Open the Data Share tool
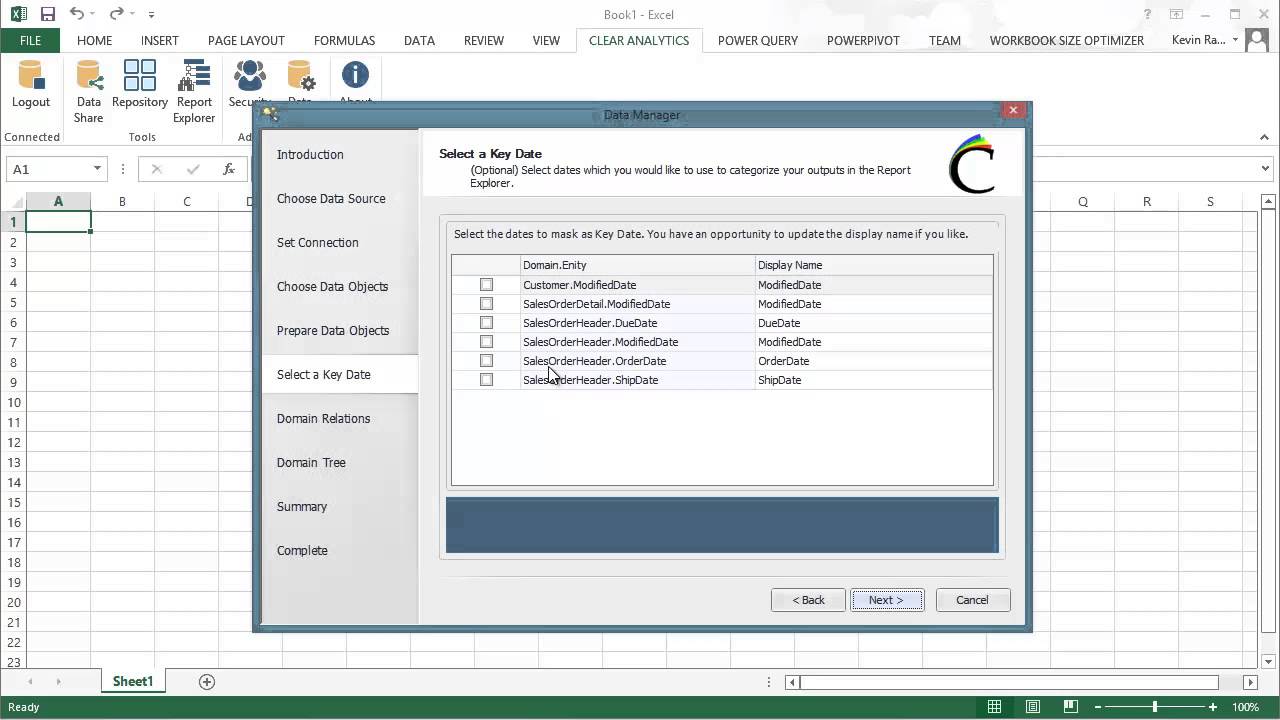The image size is (1280, 720). point(88,92)
